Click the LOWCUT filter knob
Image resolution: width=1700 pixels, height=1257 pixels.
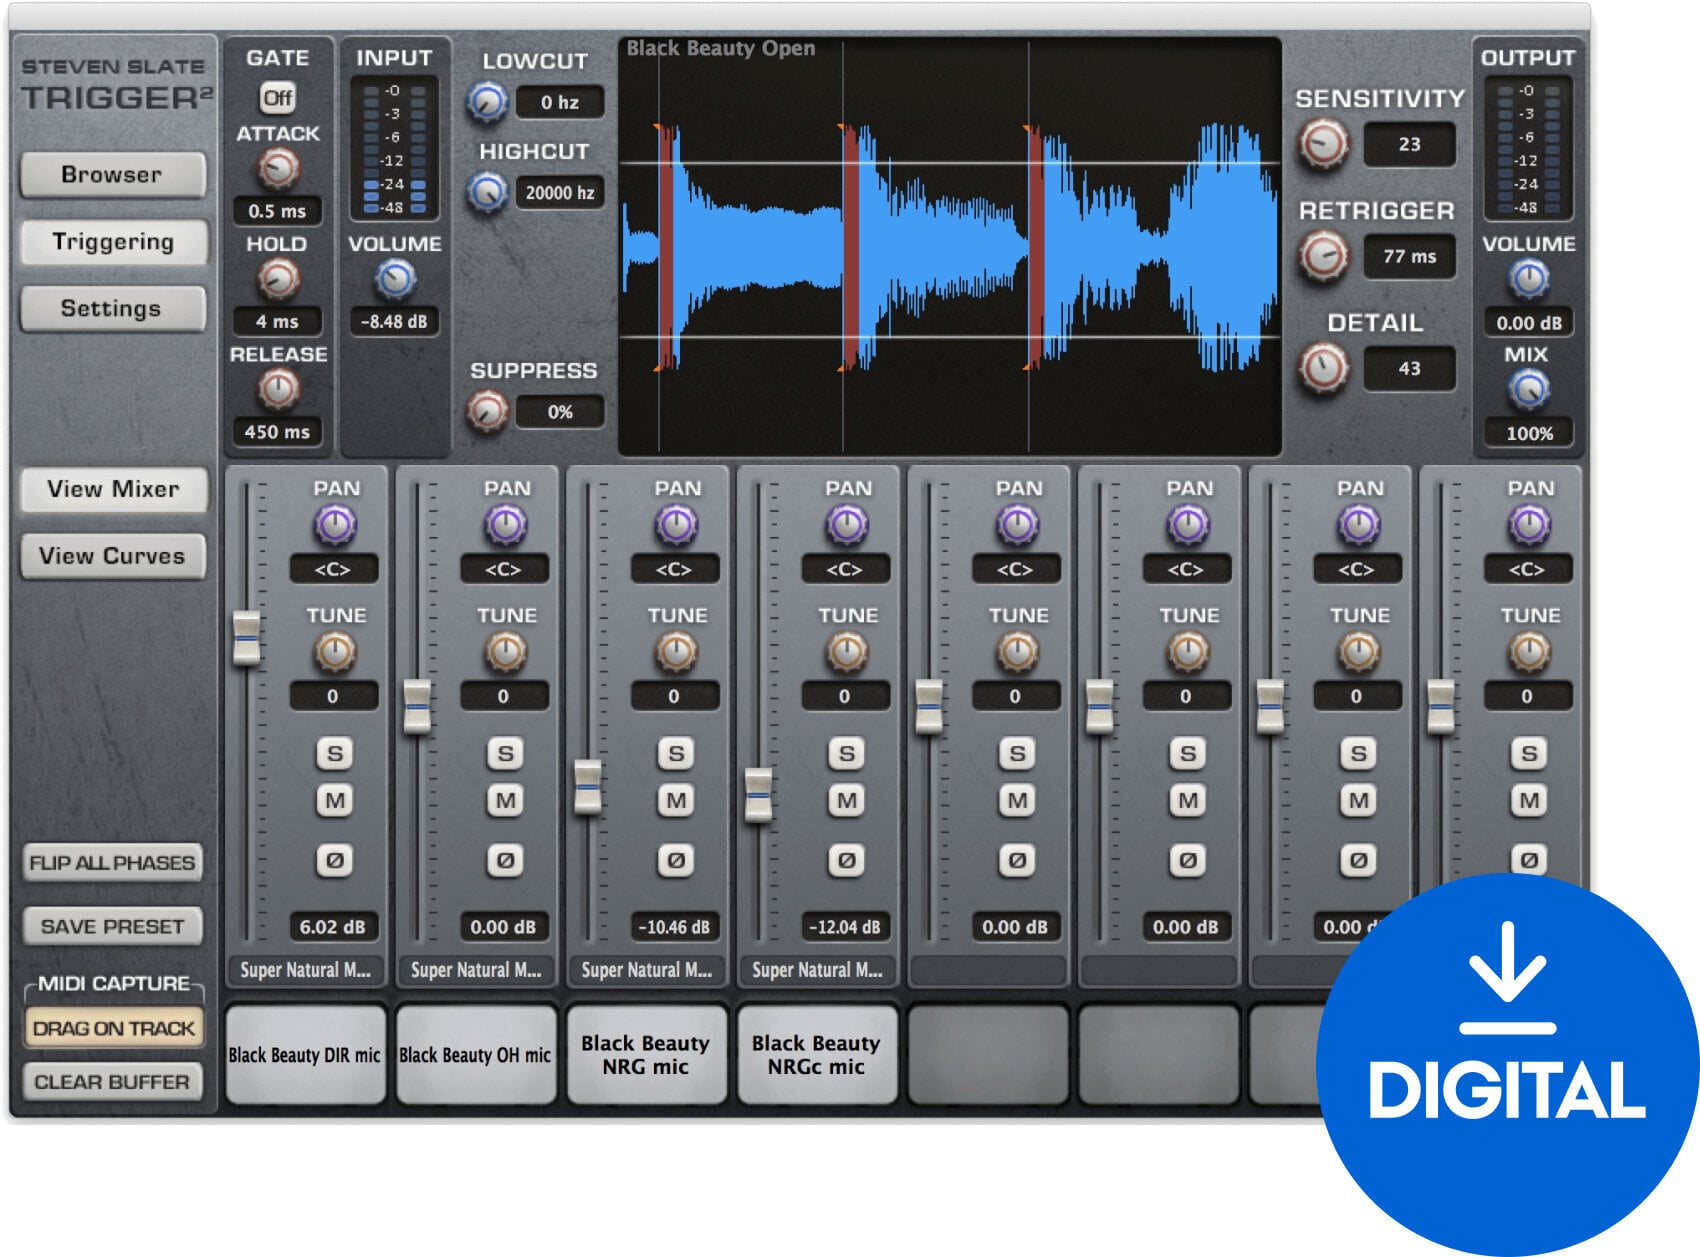(x=487, y=100)
